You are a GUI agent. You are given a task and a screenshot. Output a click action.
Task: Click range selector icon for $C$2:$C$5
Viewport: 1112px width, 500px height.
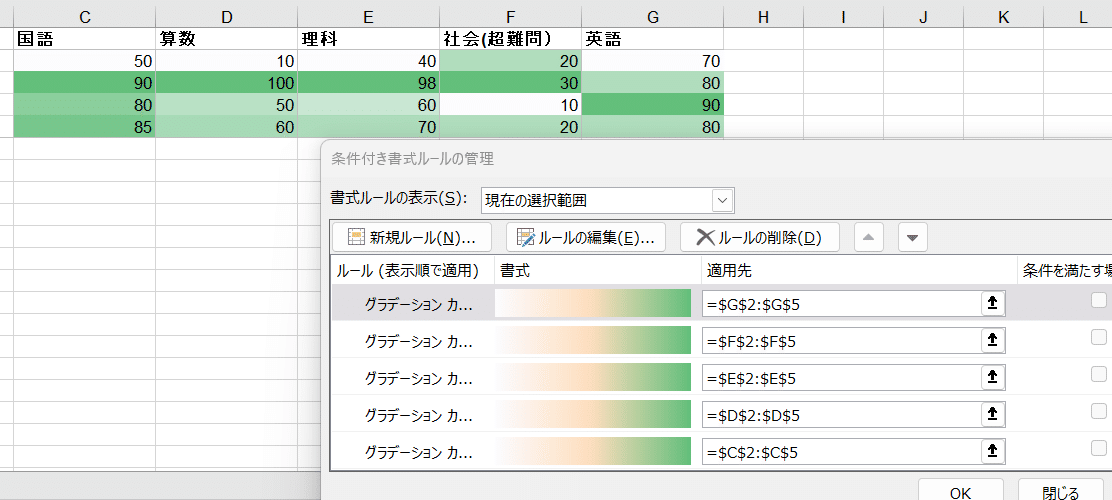(993, 451)
